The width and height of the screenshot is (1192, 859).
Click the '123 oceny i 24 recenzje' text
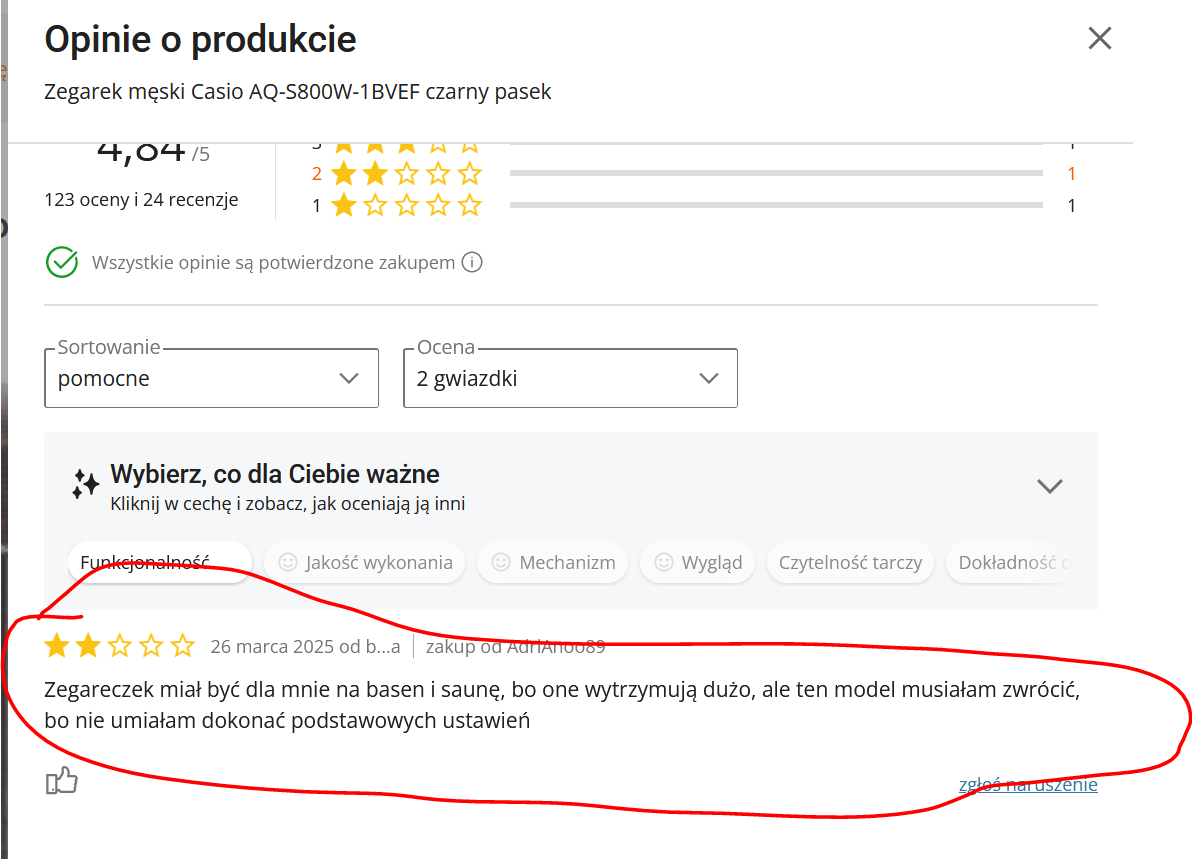pyautogui.click(x=141, y=199)
